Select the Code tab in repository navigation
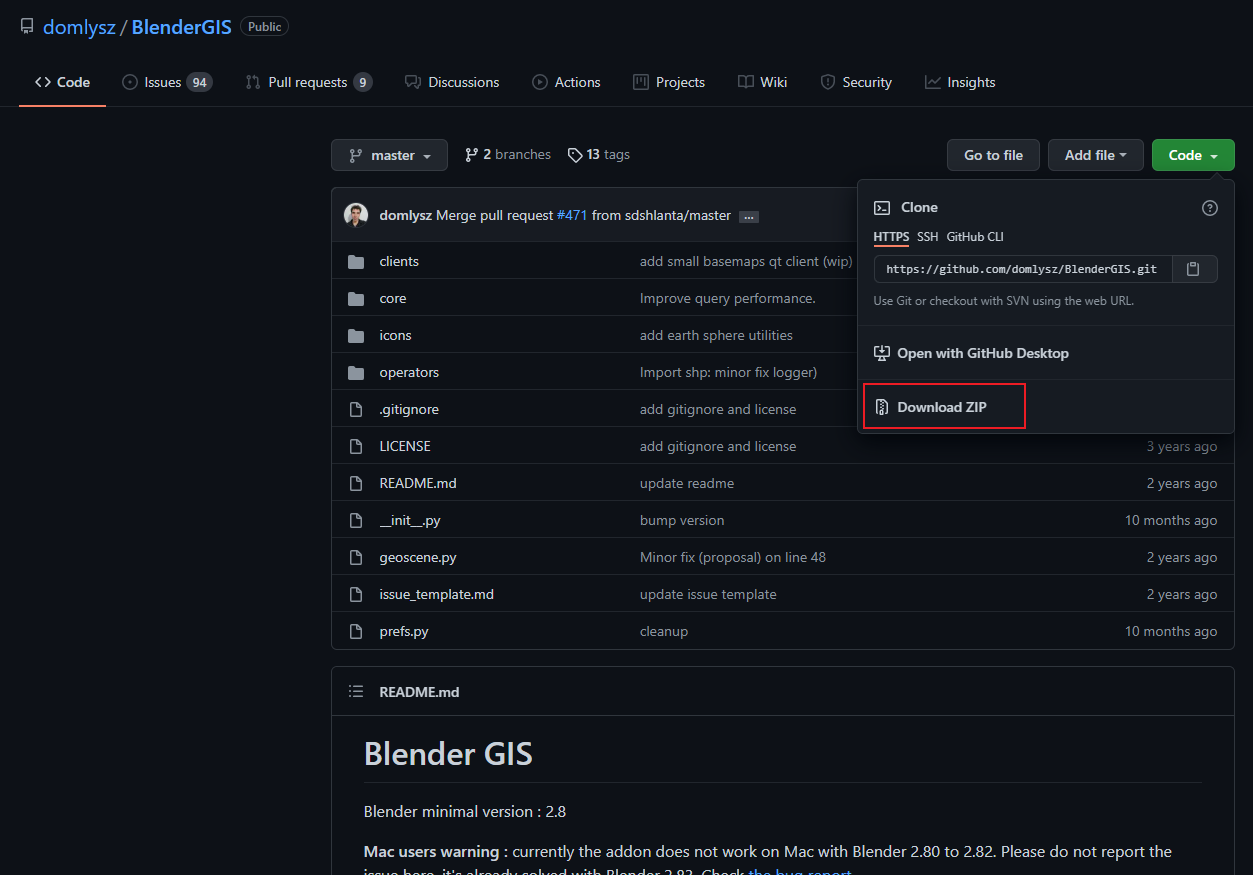Viewport: 1253px width, 875px height. (62, 82)
